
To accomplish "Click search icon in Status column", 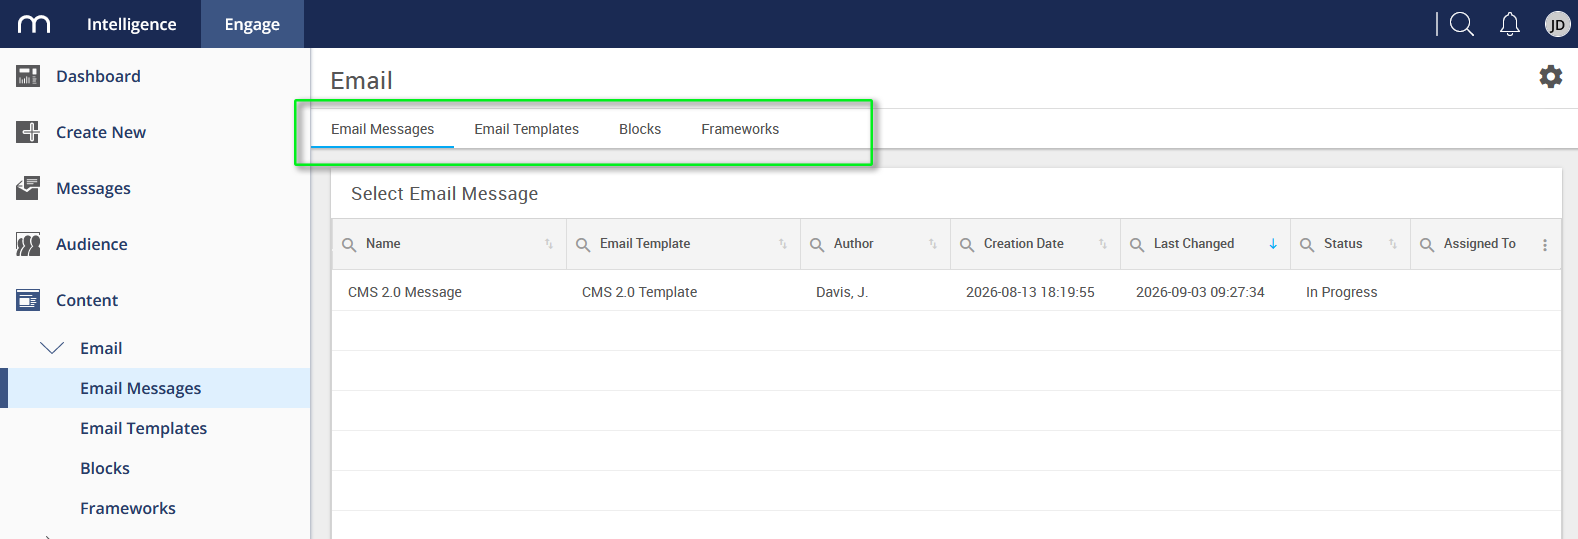I will (1307, 245).
